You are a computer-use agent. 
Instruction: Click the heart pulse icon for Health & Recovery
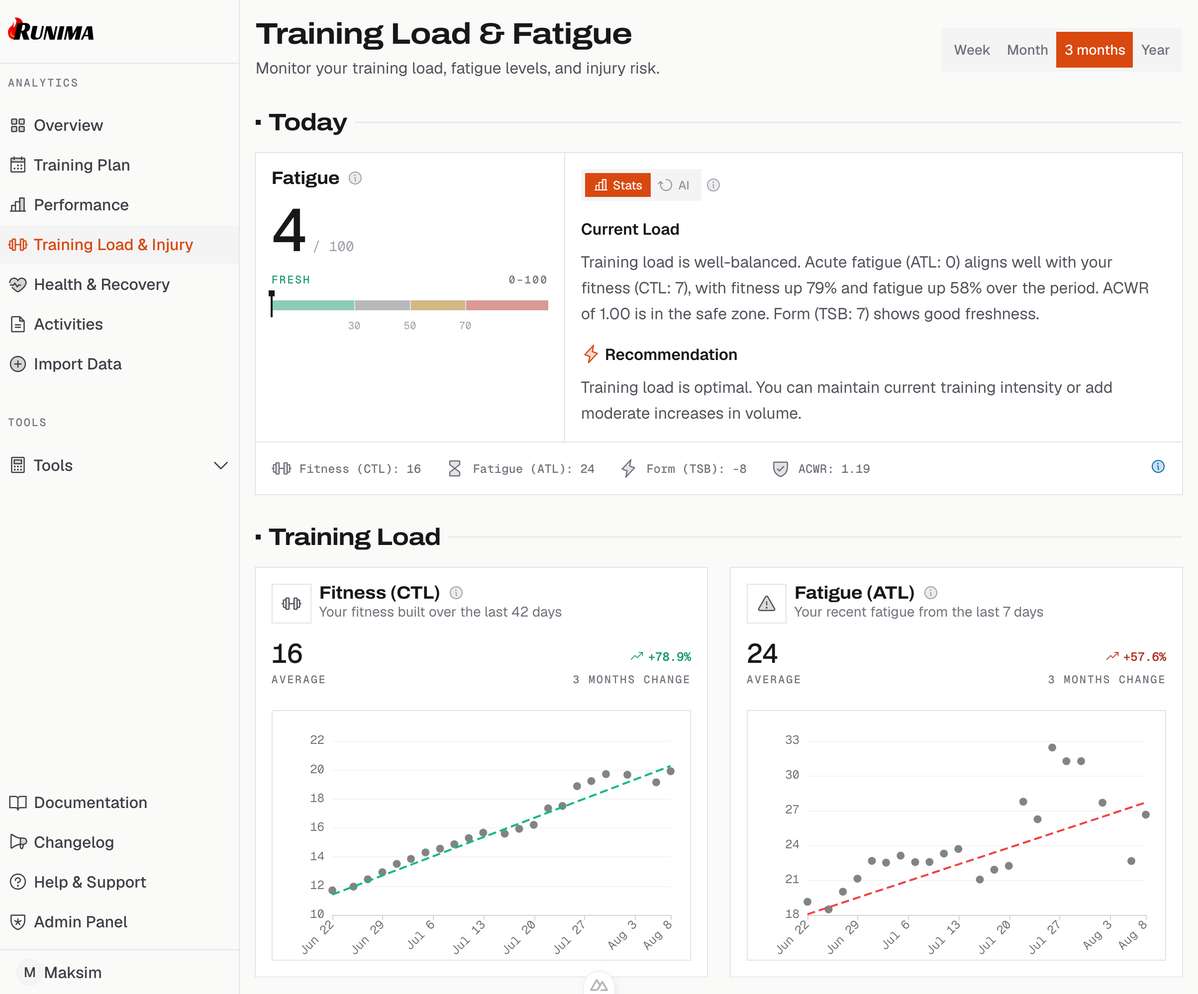pyautogui.click(x=18, y=284)
